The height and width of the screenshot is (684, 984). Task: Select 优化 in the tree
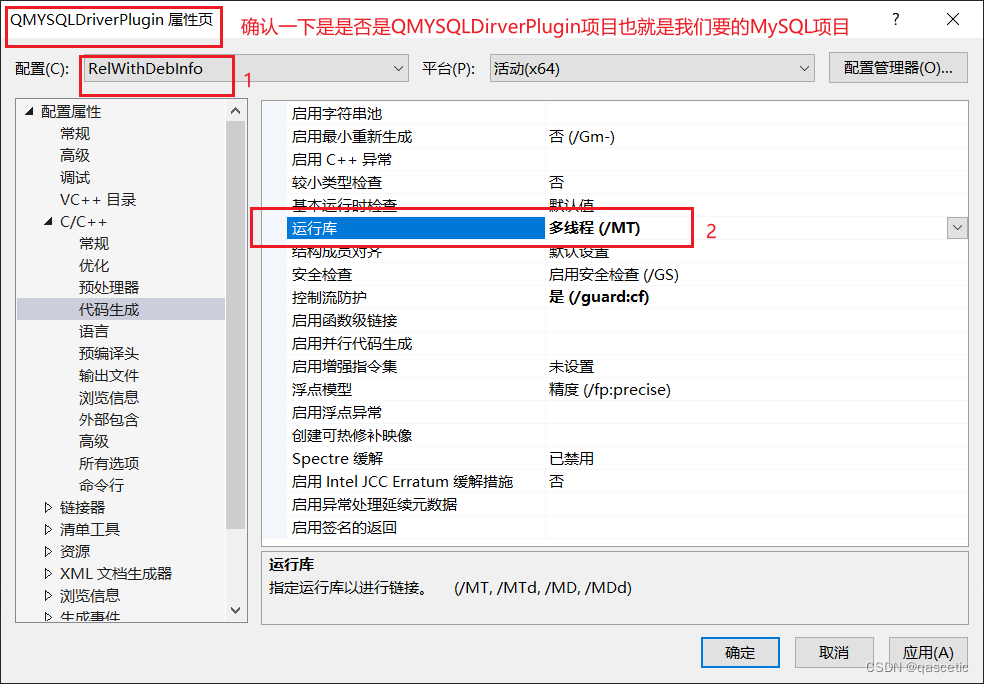(x=94, y=265)
